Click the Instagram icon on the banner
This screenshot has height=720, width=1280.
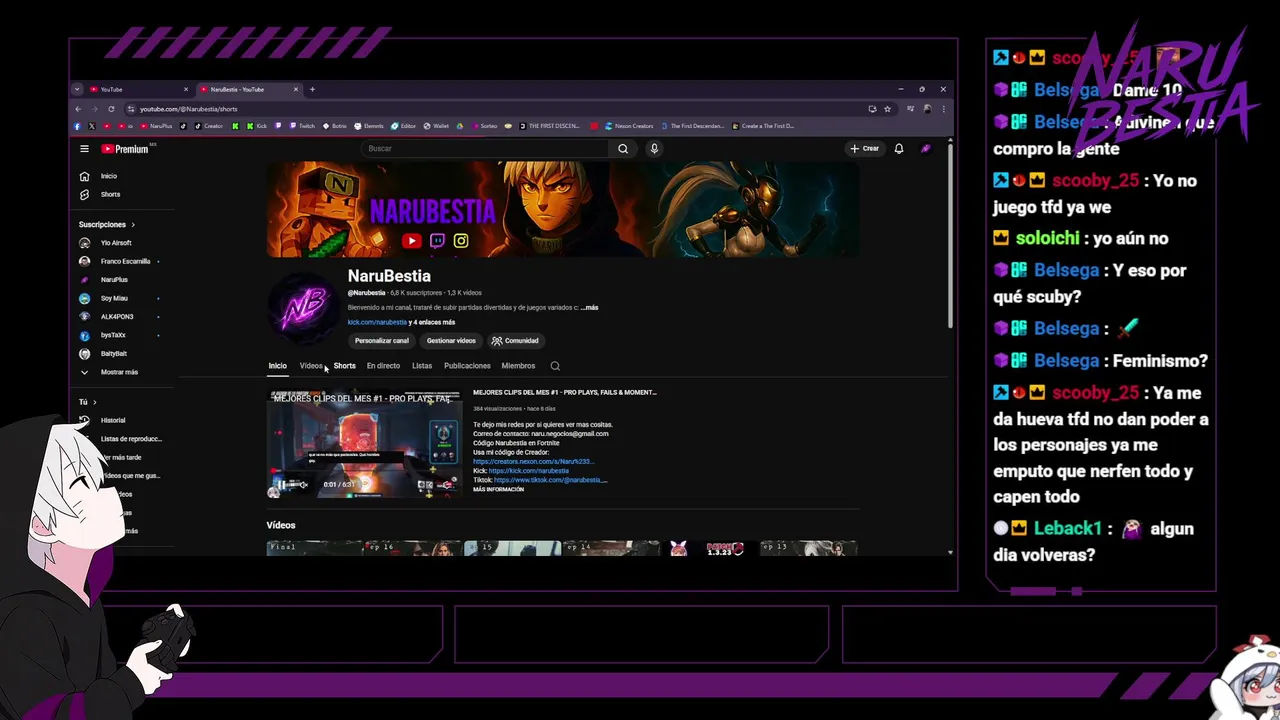coord(461,240)
